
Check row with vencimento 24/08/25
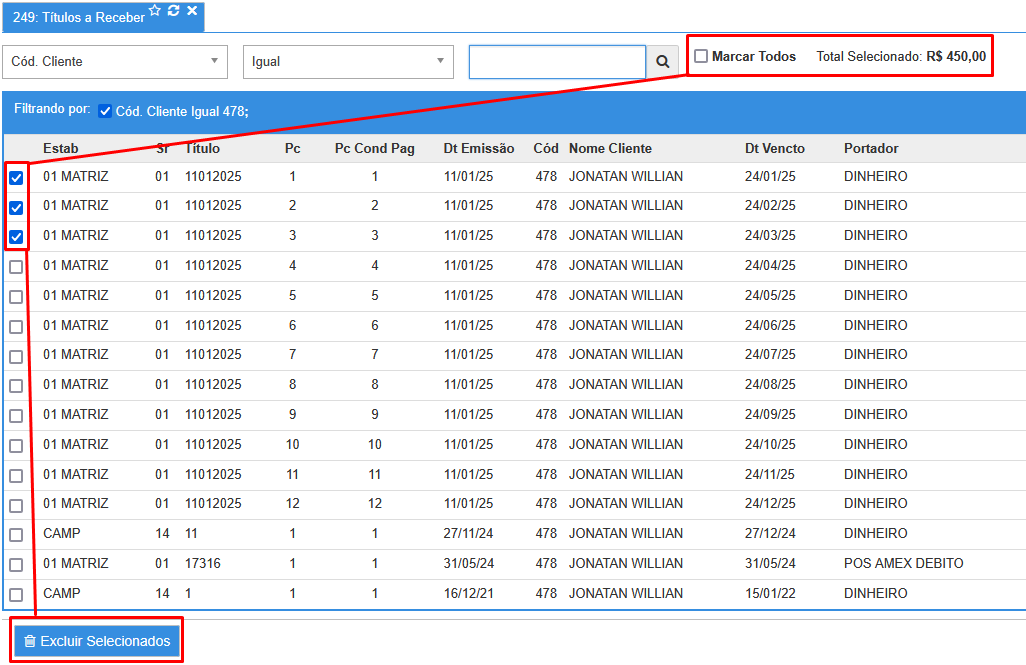coord(16,386)
